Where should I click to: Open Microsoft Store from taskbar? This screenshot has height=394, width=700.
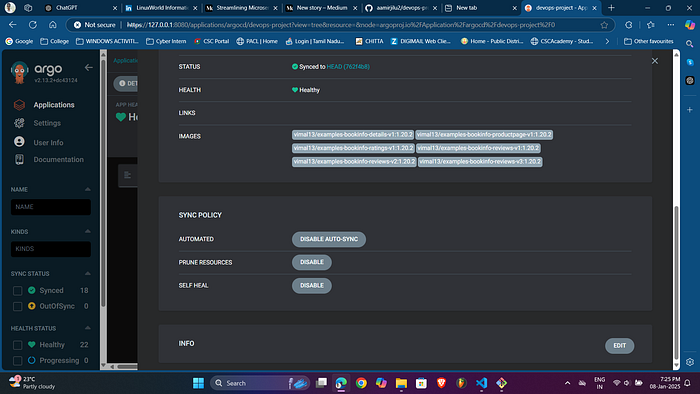(x=421, y=383)
